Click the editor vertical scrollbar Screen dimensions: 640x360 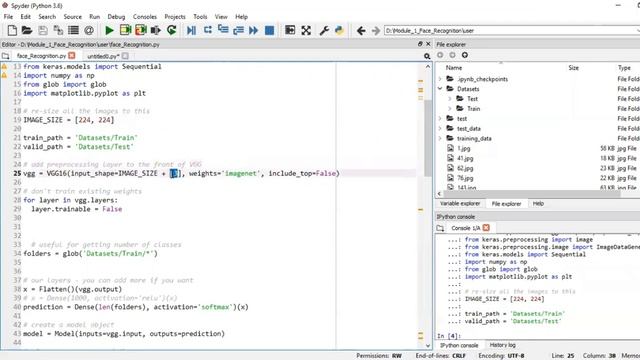click(x=428, y=139)
